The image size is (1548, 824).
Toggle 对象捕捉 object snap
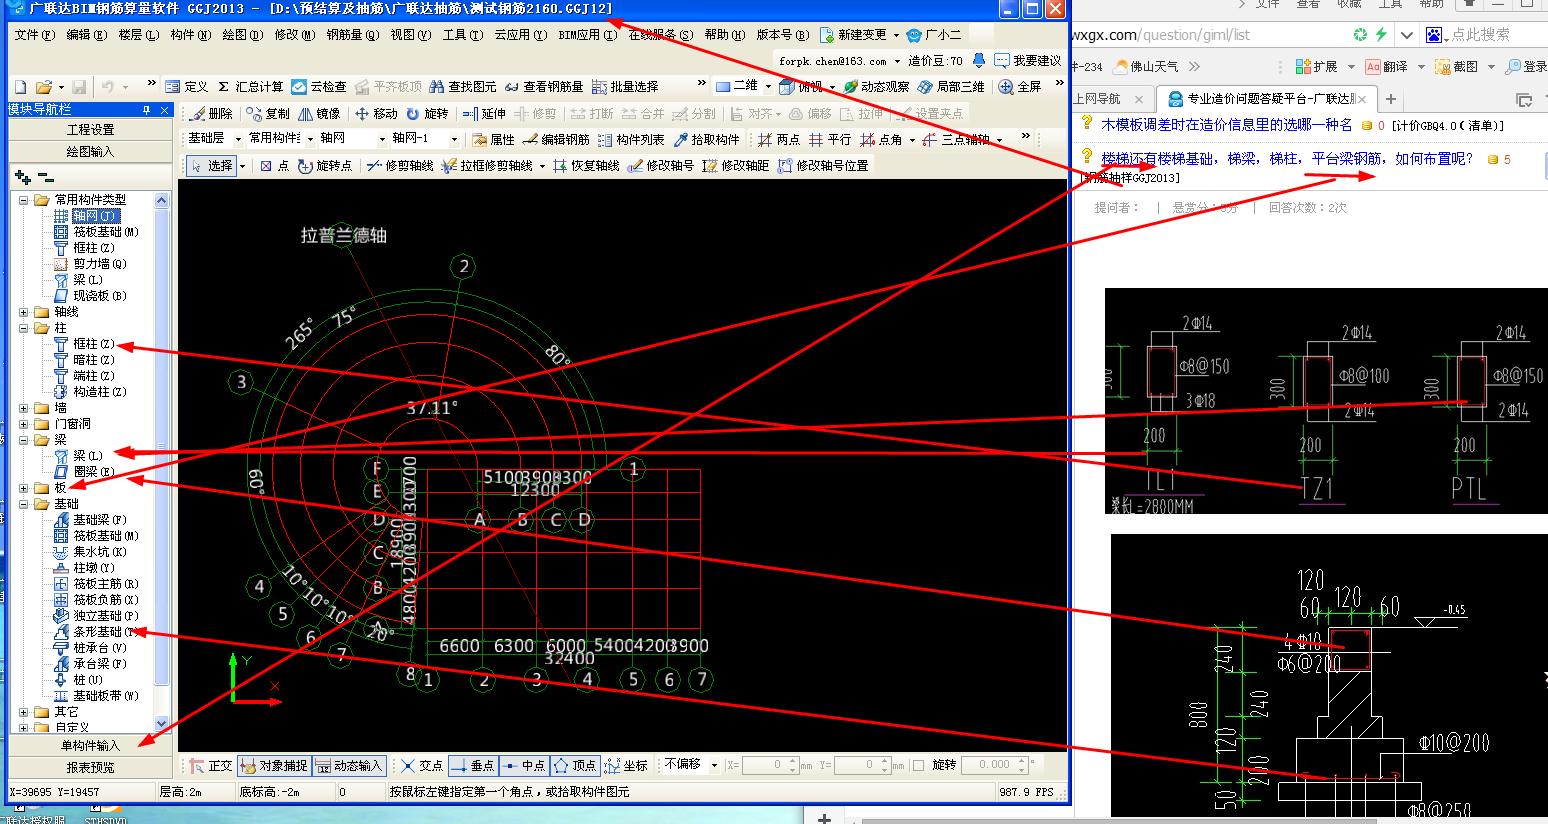pos(273,766)
